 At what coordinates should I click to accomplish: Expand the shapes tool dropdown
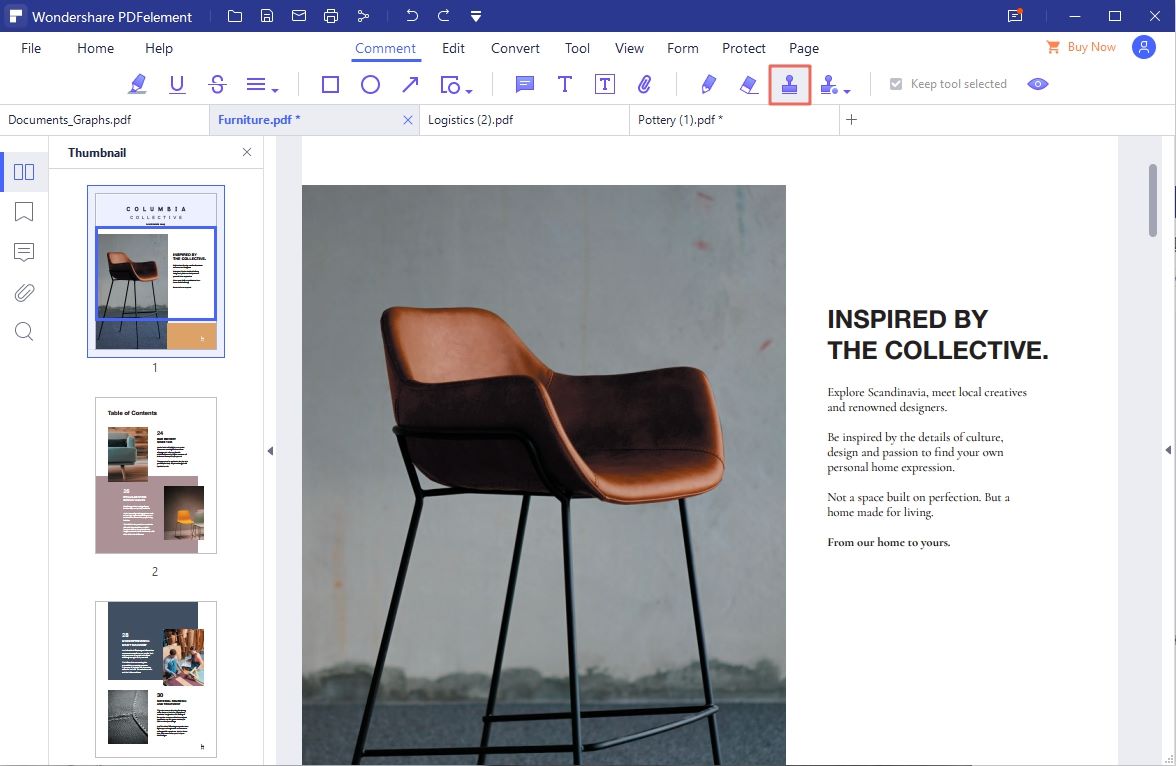[468, 90]
